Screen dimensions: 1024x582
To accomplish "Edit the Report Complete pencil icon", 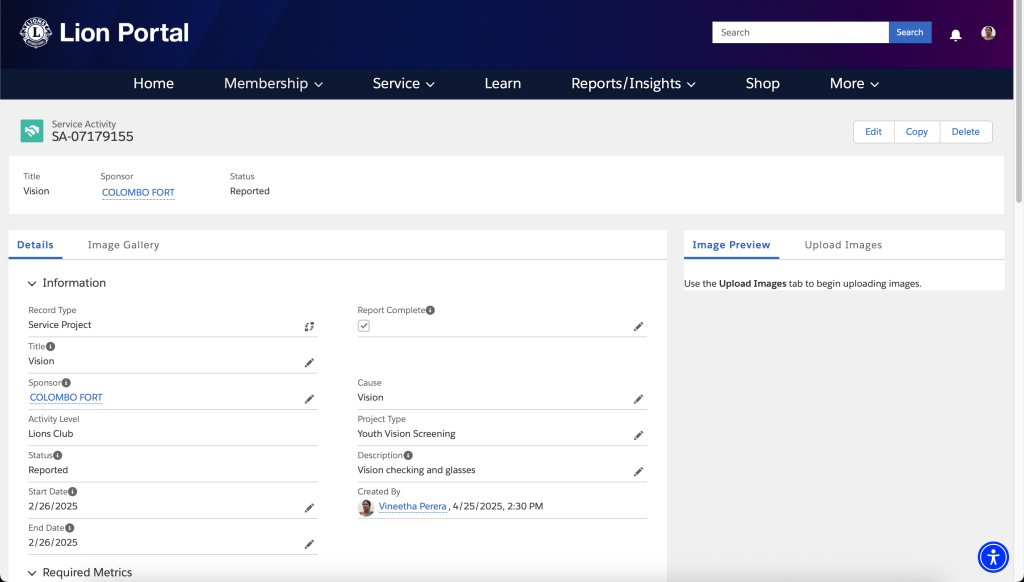I will tap(639, 327).
